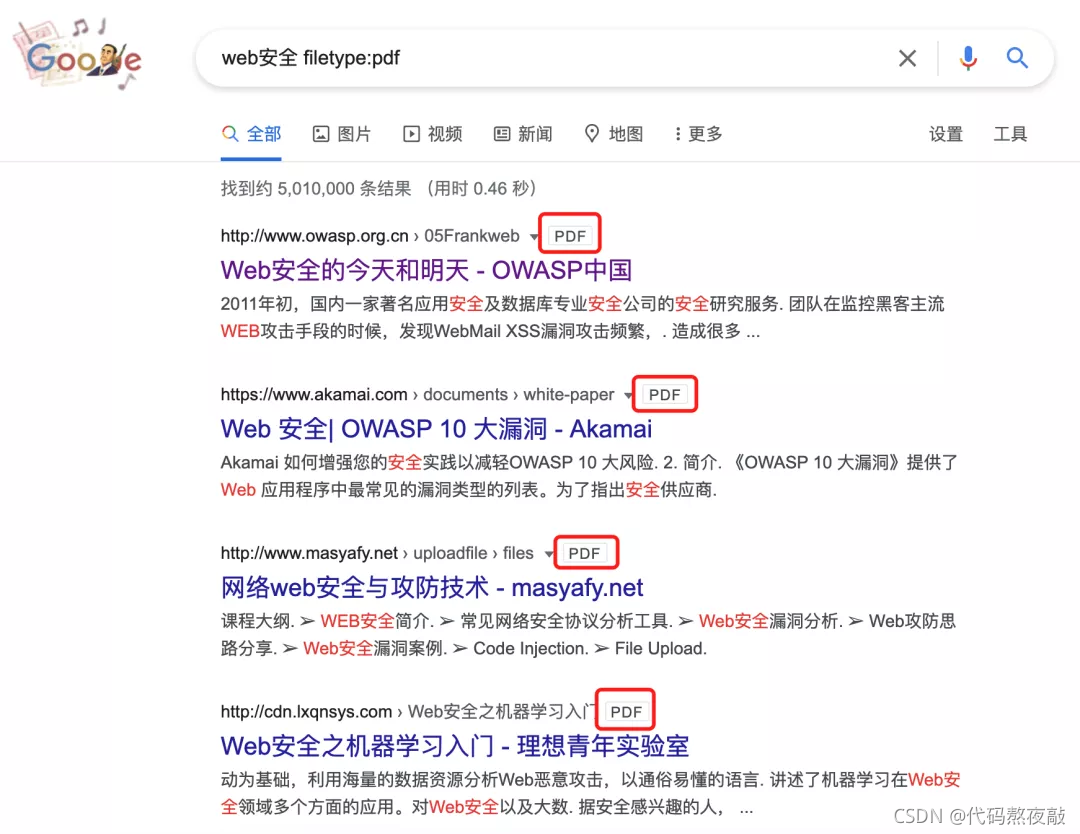Start voice search with microphone icon
Viewport: 1080px width, 834px height.
point(968,58)
